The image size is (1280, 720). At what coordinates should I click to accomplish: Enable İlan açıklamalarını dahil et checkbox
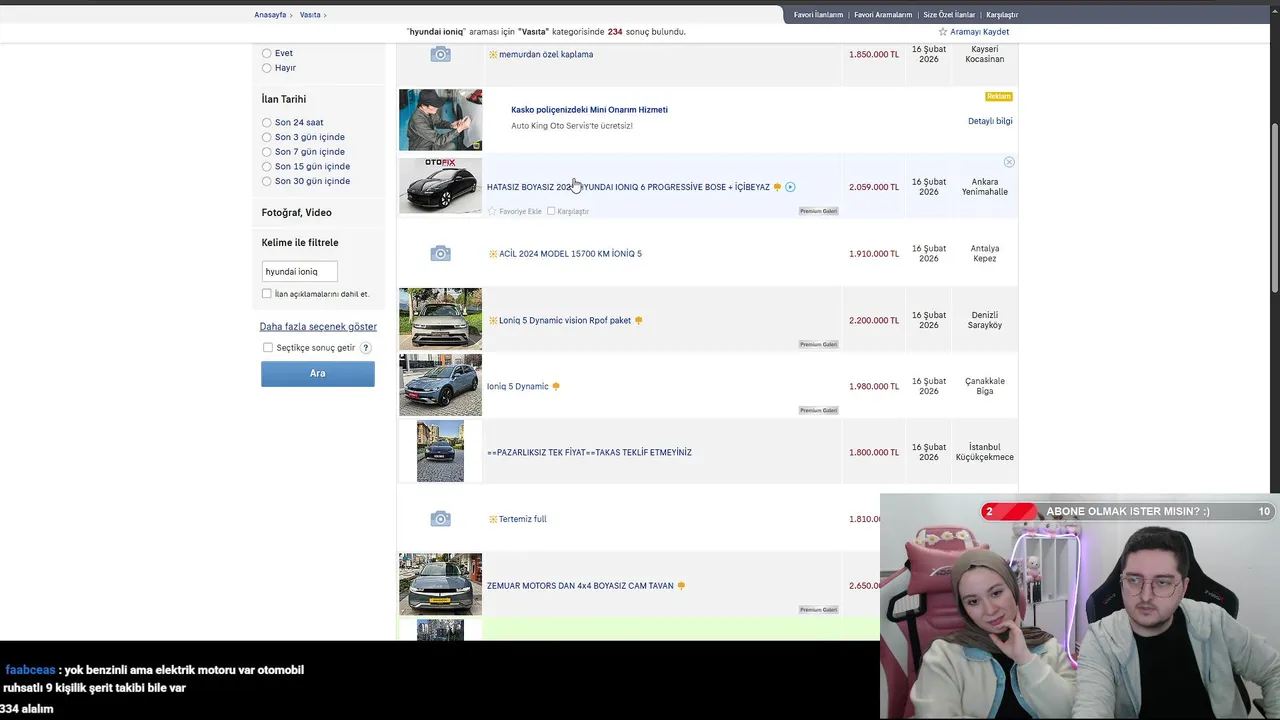click(x=267, y=294)
